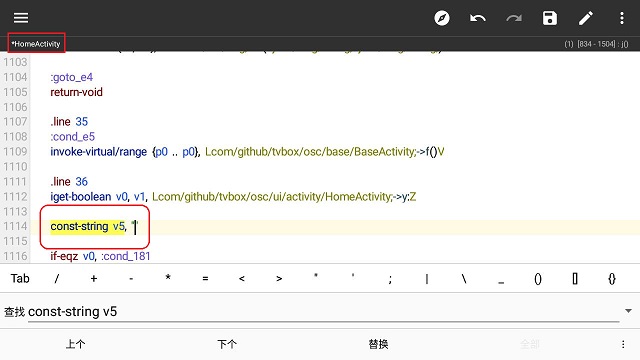Image resolution: width=640 pixels, height=360 pixels.
Task: Tap the compass navigation icon
Action: click(442, 18)
